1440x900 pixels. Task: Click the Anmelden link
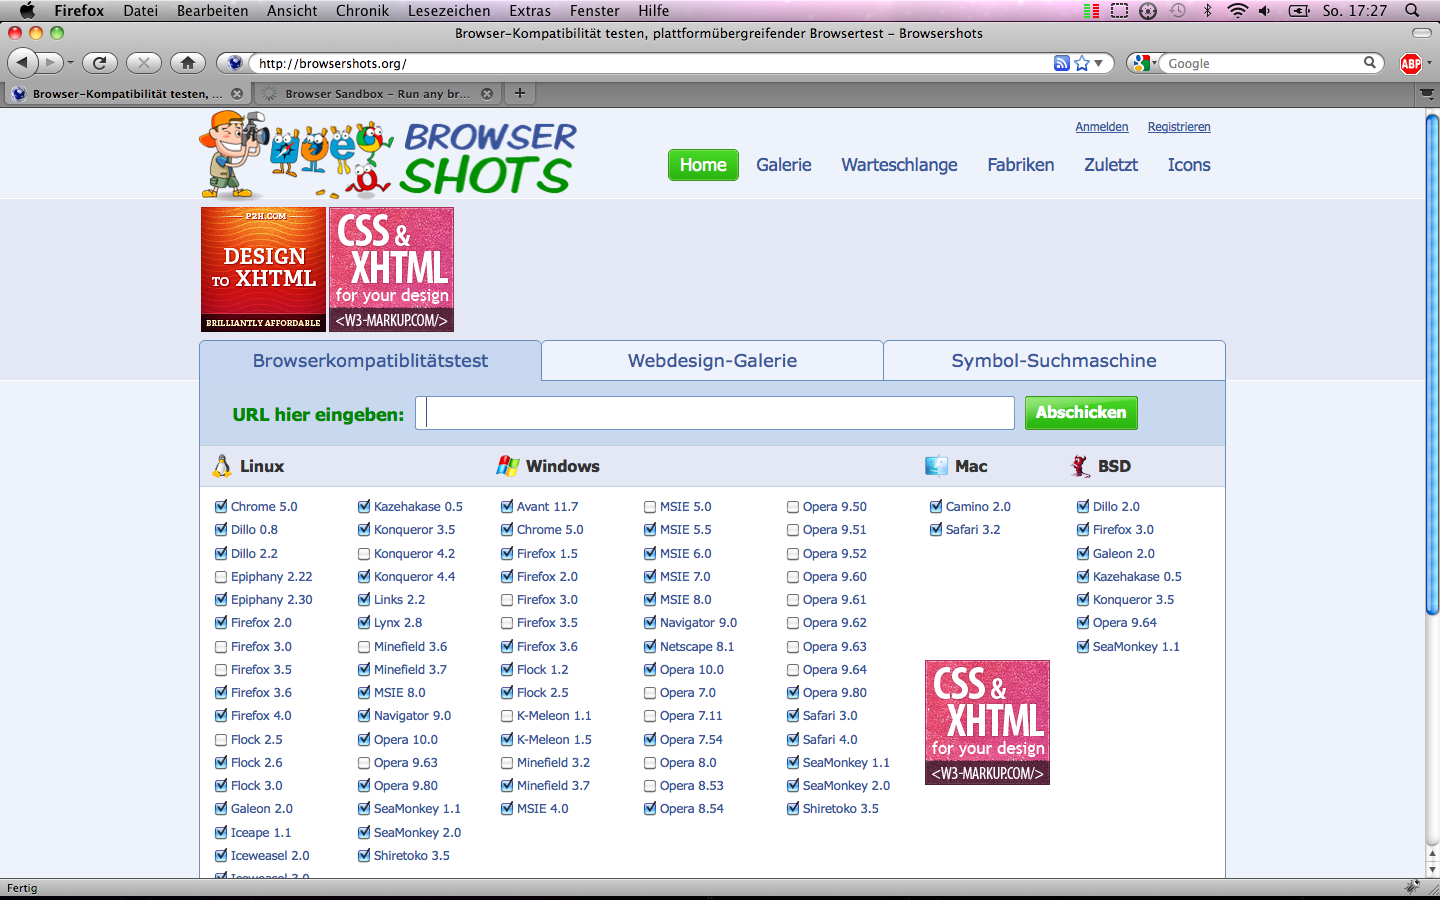pos(1102,127)
